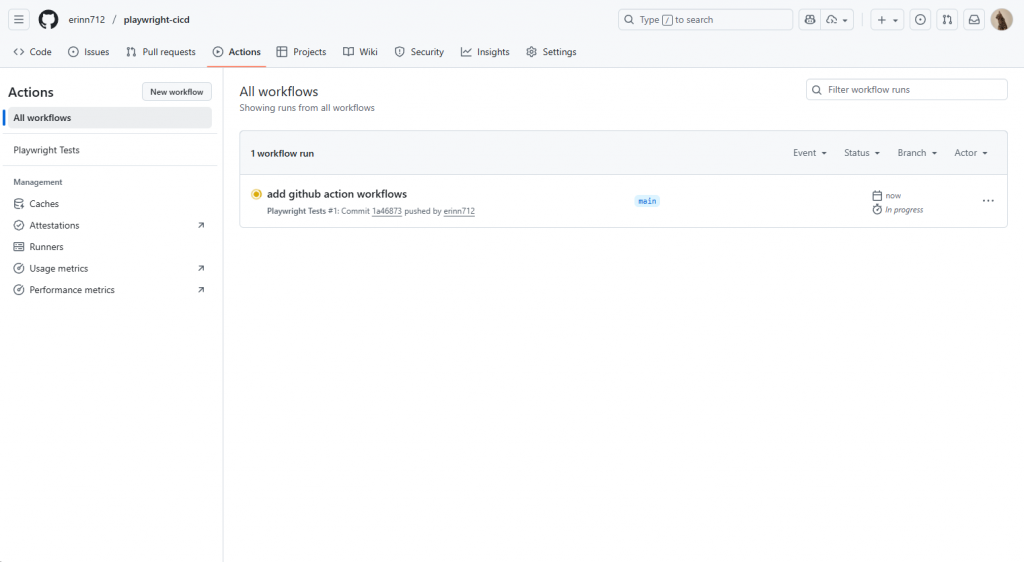Focus the Filter workflow runs field

point(906,89)
